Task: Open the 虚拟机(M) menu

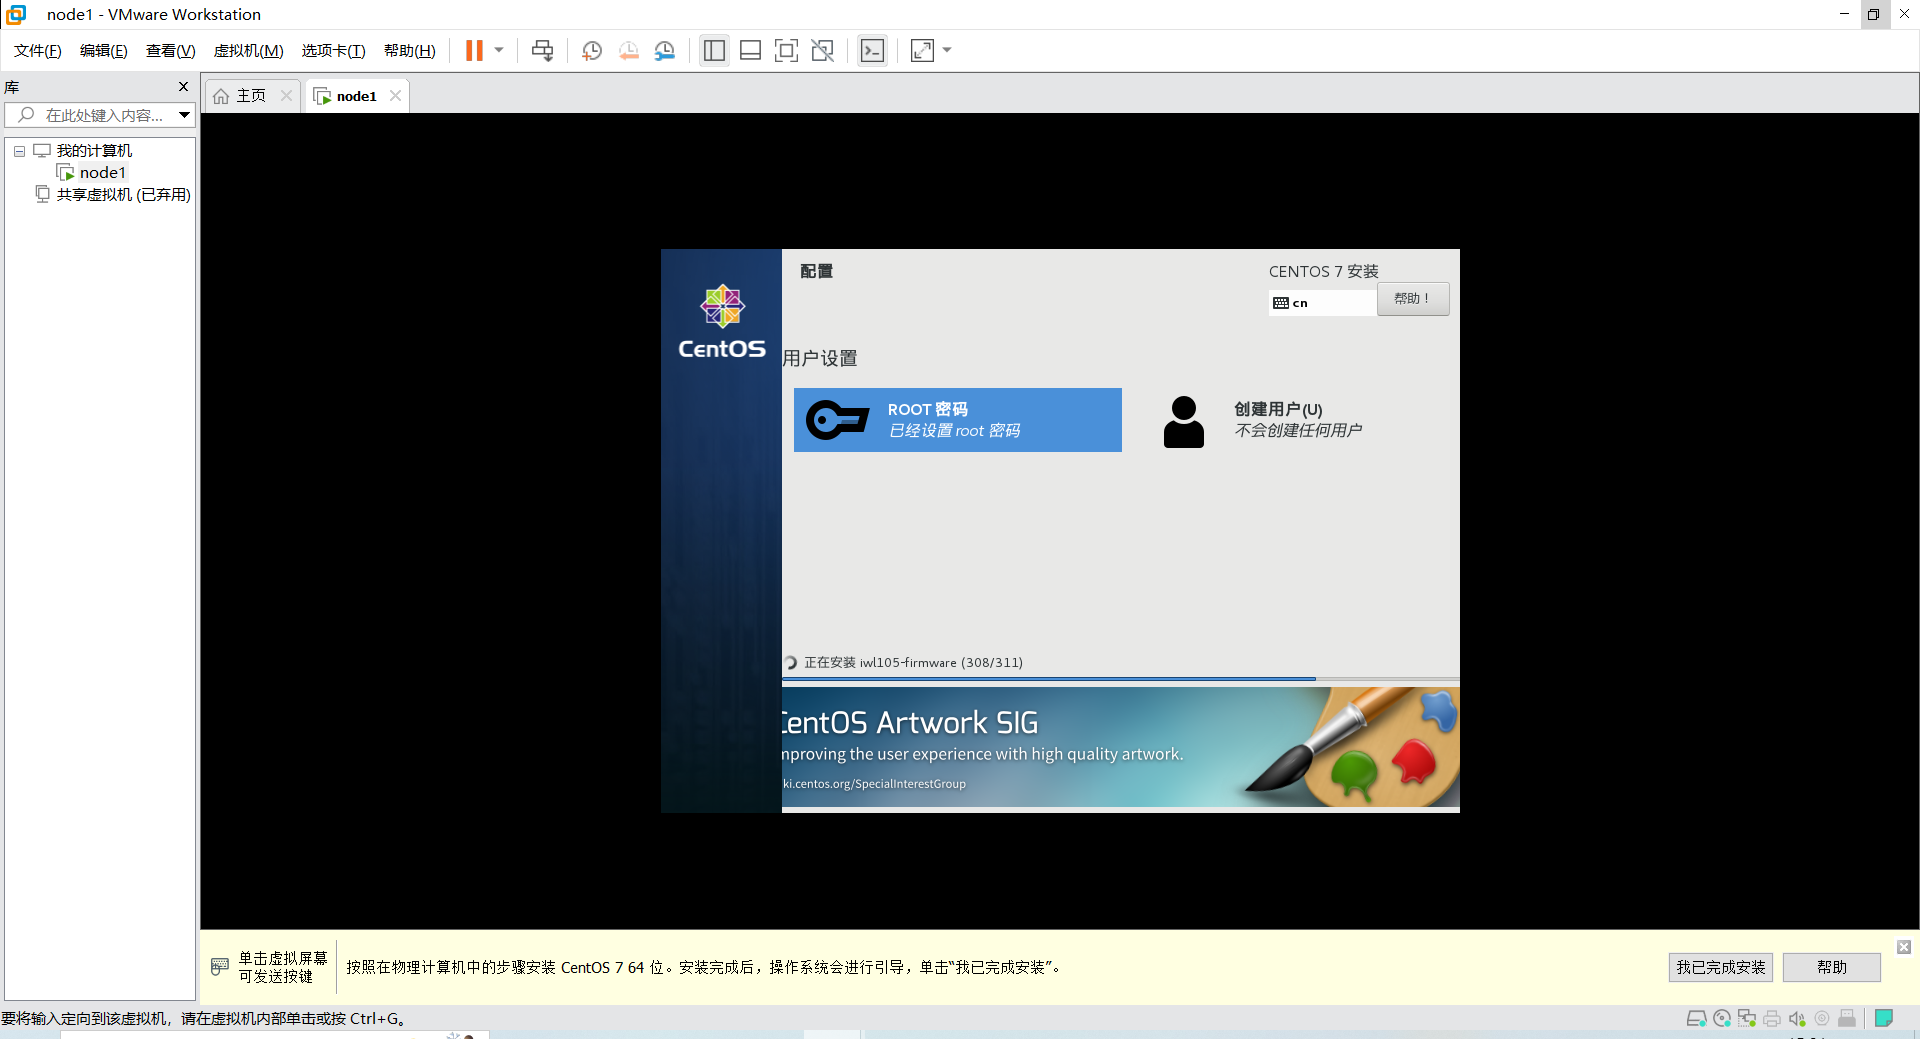Action: pyautogui.click(x=249, y=51)
